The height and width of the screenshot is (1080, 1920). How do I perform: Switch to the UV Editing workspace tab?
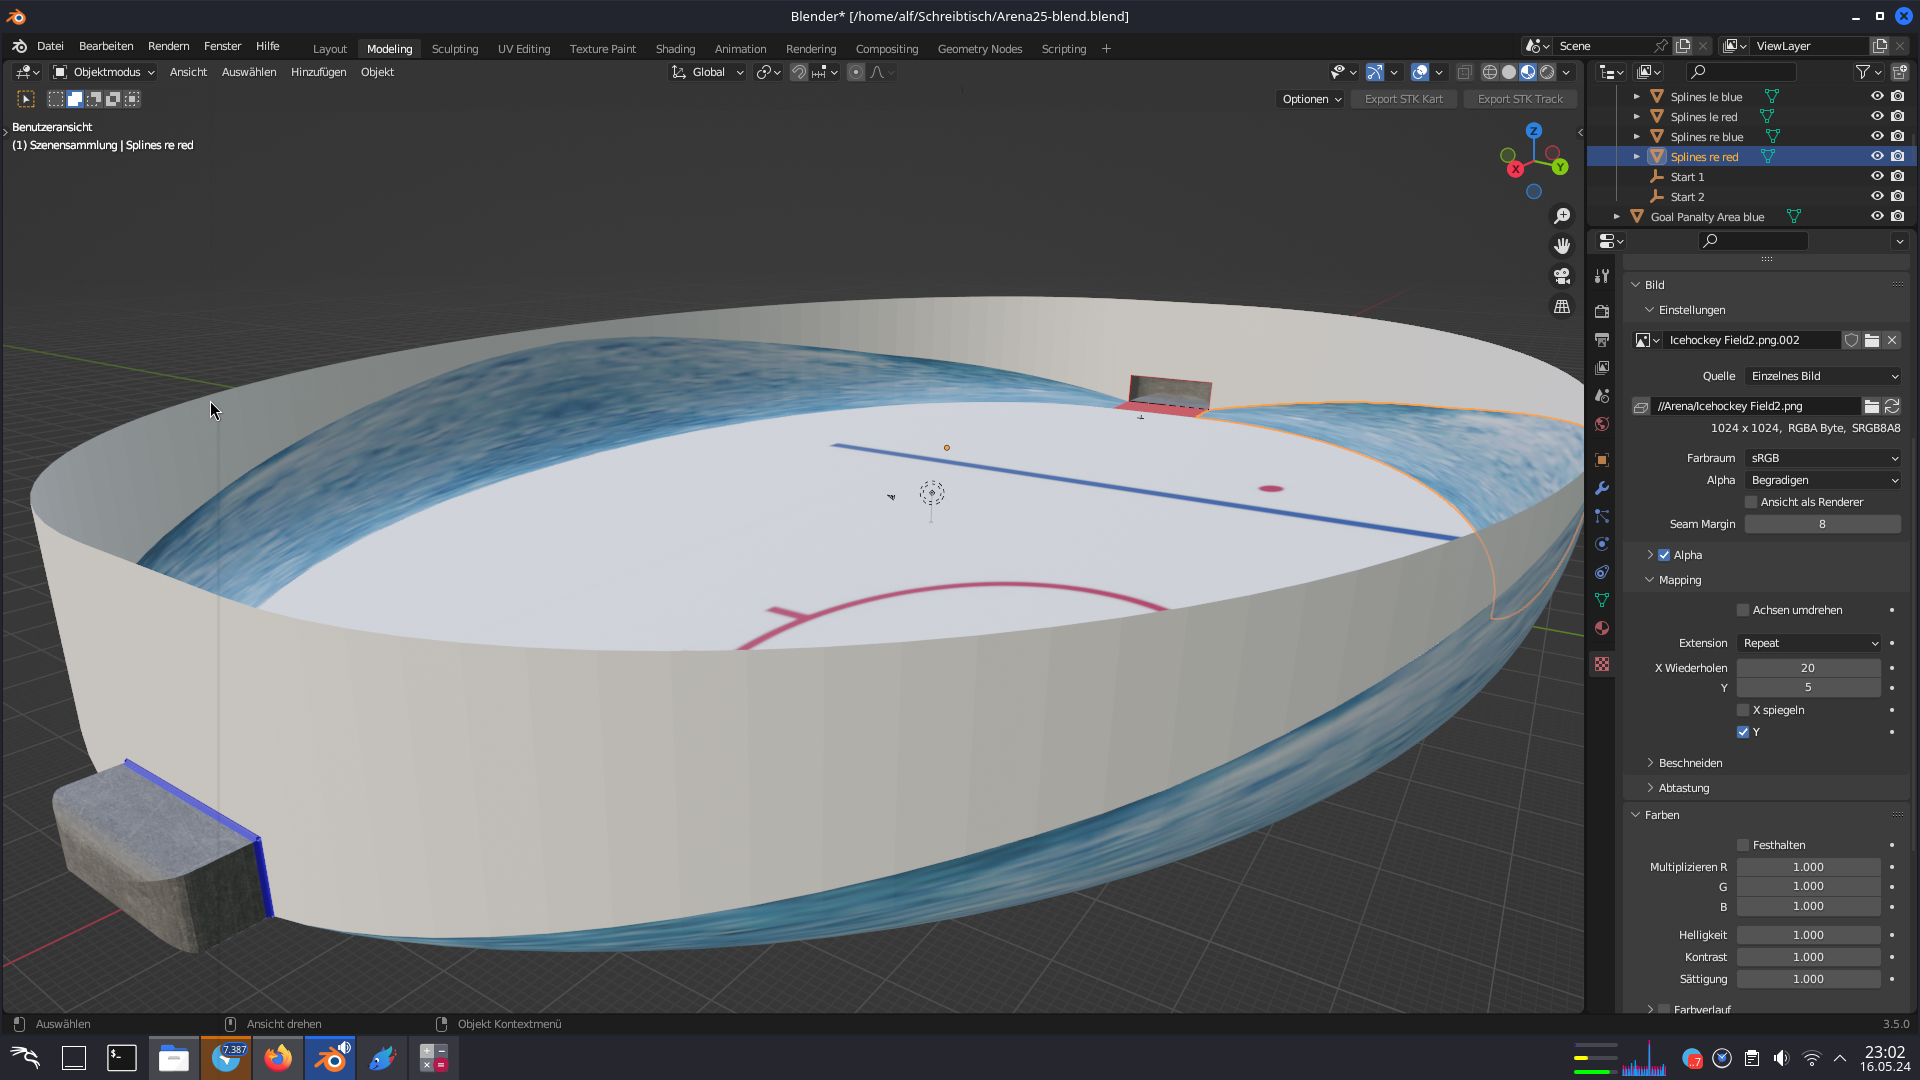tap(524, 49)
